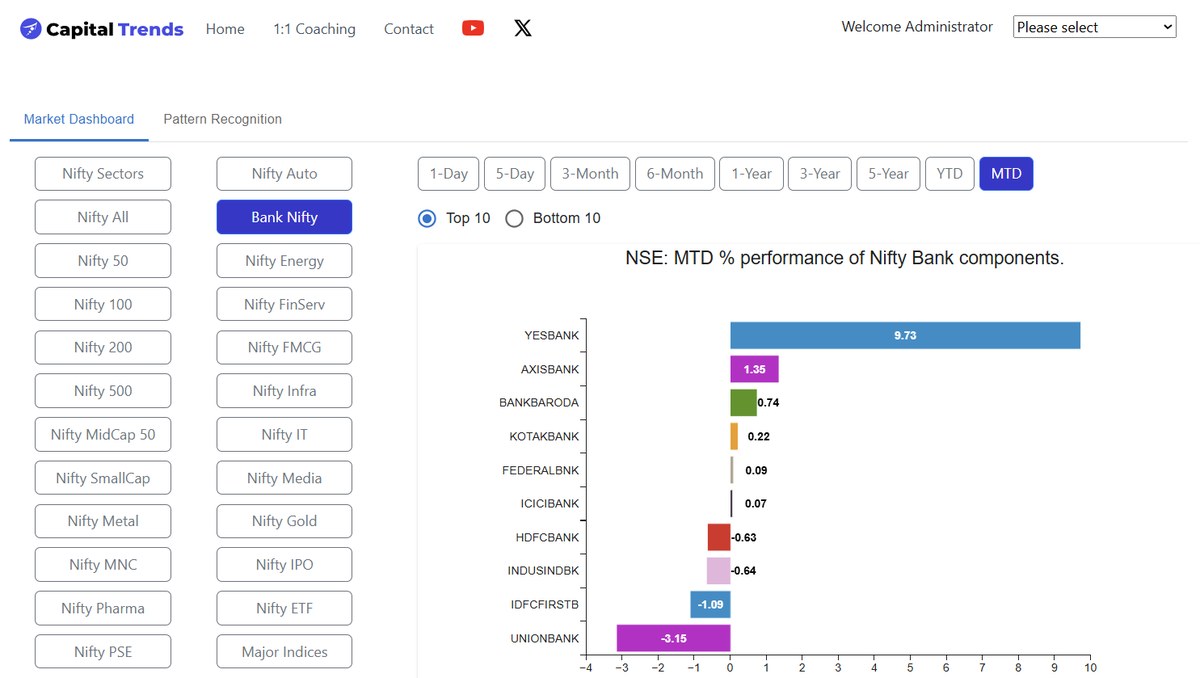The width and height of the screenshot is (1200, 678).
Task: Click the BANKBARODA green bar
Action: (x=744, y=403)
